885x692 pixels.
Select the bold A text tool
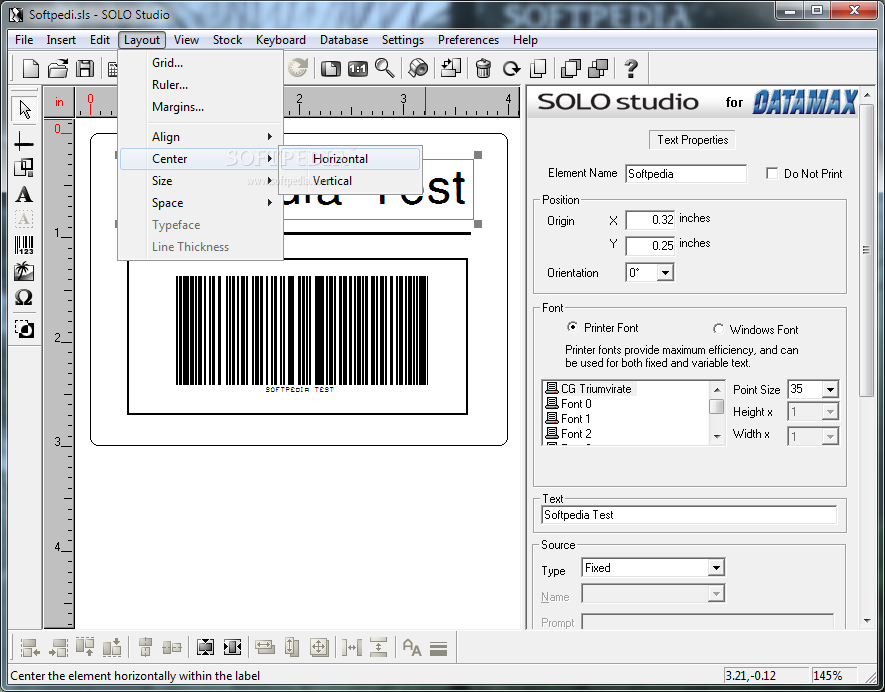[x=24, y=195]
